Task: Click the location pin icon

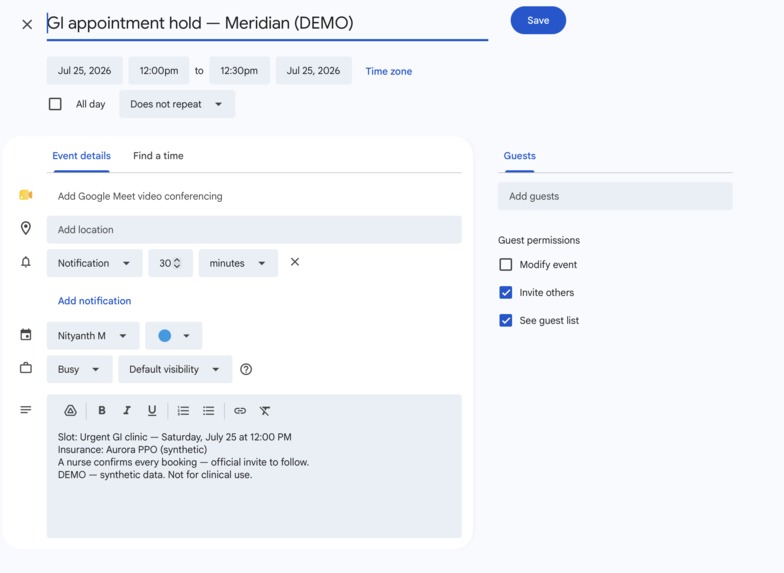Action: [26, 228]
